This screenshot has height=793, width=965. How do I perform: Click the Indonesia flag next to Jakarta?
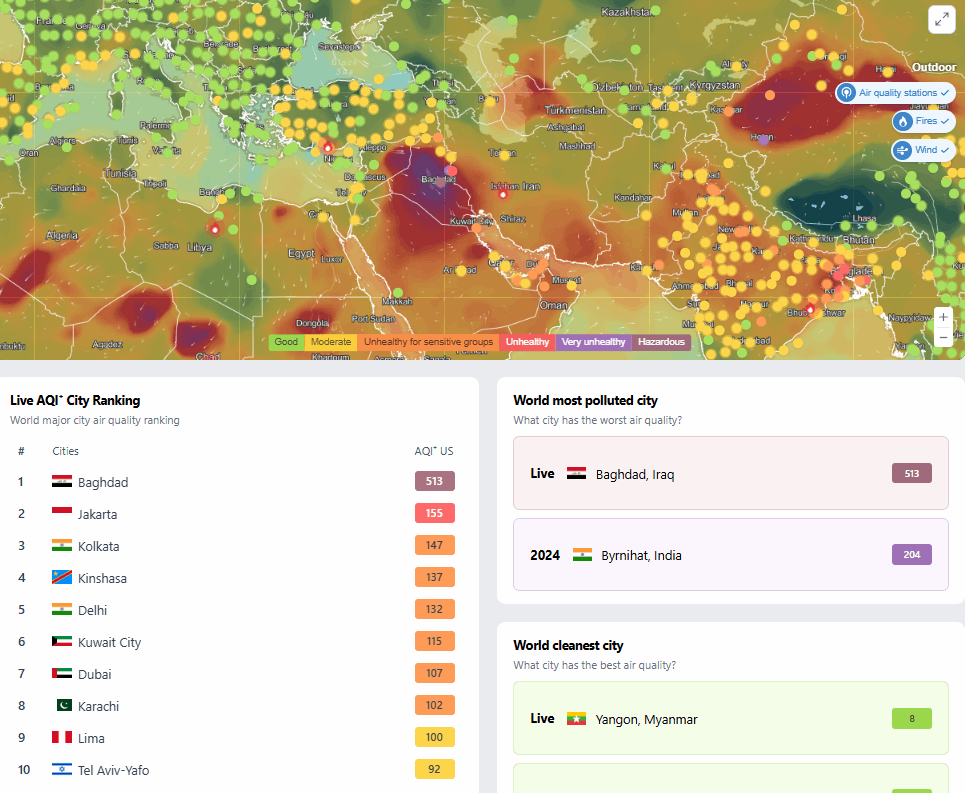pyautogui.click(x=62, y=514)
